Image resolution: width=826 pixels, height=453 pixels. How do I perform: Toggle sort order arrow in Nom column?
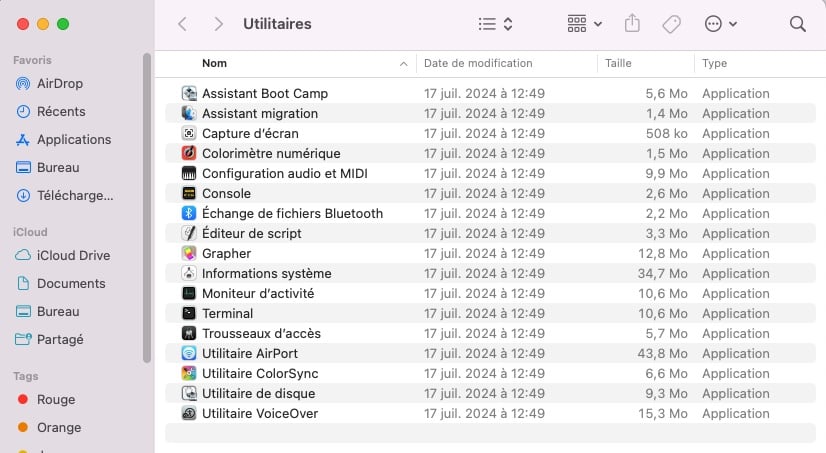pyautogui.click(x=404, y=64)
